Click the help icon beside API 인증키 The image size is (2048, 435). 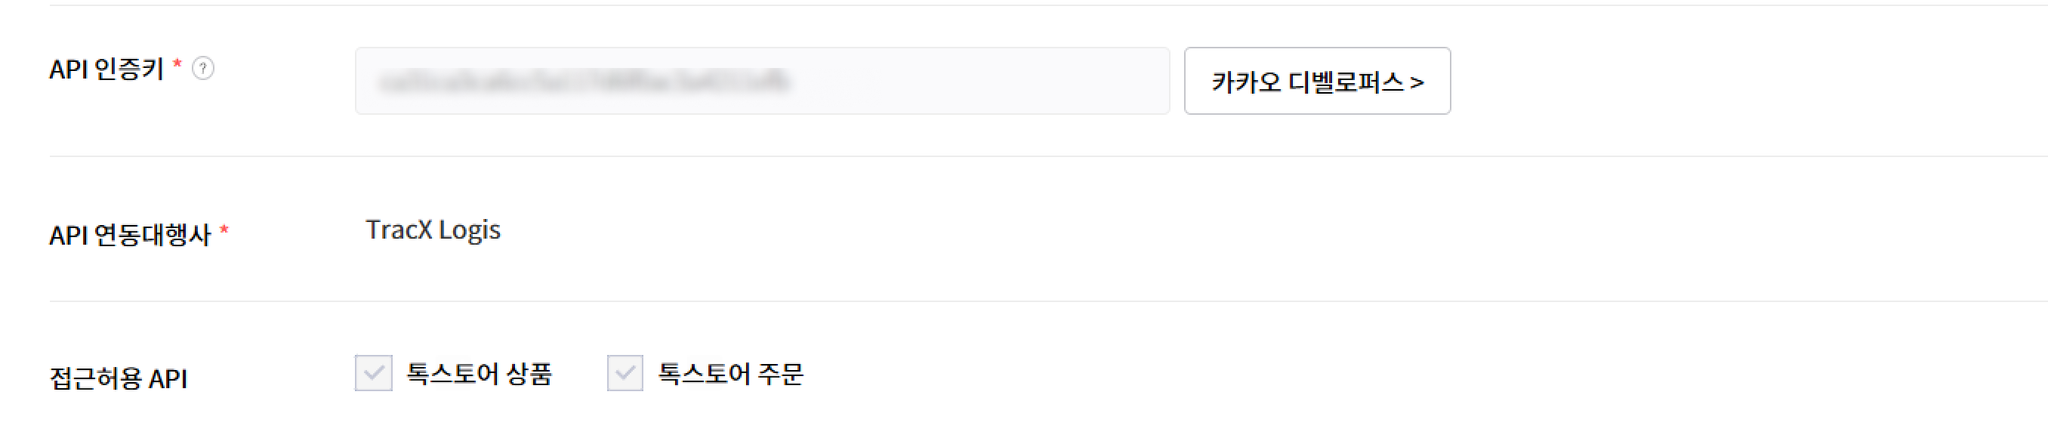click(x=203, y=68)
